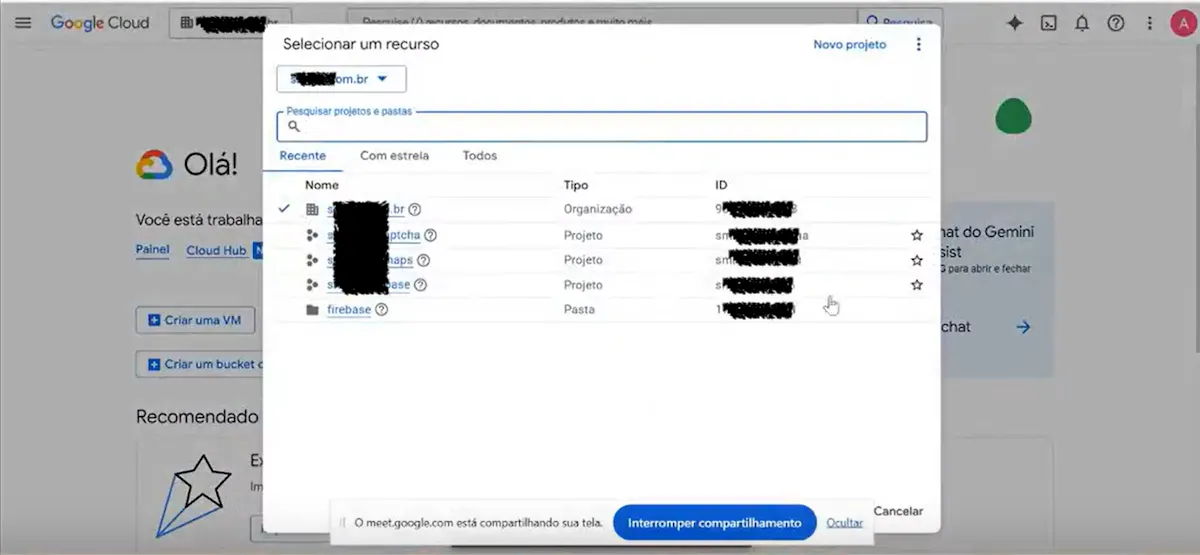Screen dimensions: 1200x555
Task: Click the 'Recomendado' heading
Action: (x=197, y=417)
